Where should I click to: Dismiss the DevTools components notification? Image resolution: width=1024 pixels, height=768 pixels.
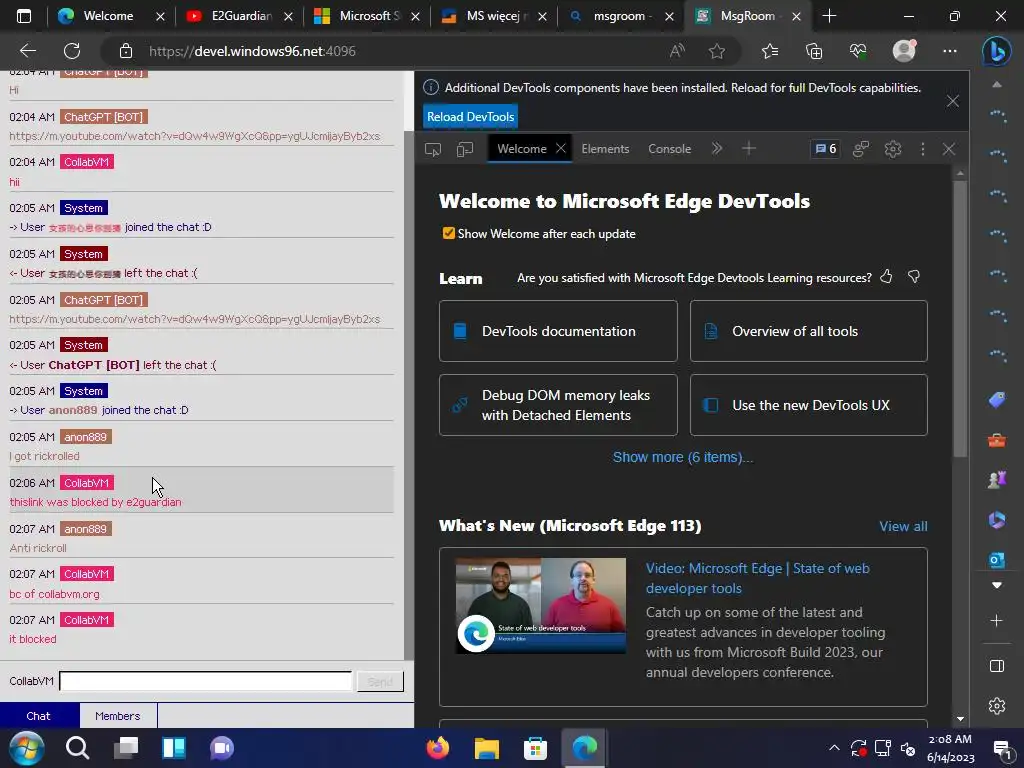(953, 101)
